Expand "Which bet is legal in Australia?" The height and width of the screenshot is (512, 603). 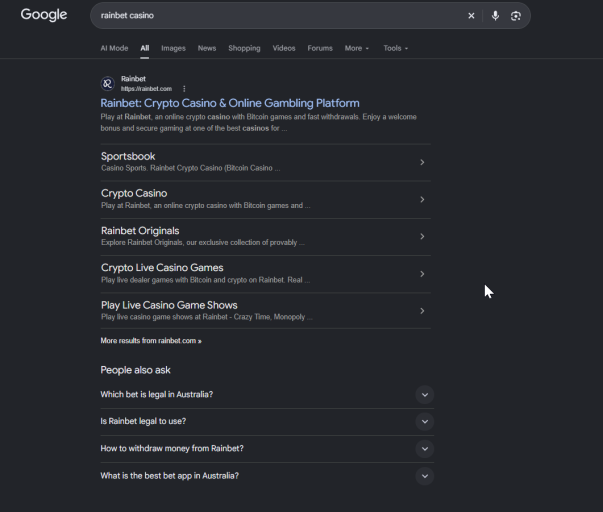267,395
